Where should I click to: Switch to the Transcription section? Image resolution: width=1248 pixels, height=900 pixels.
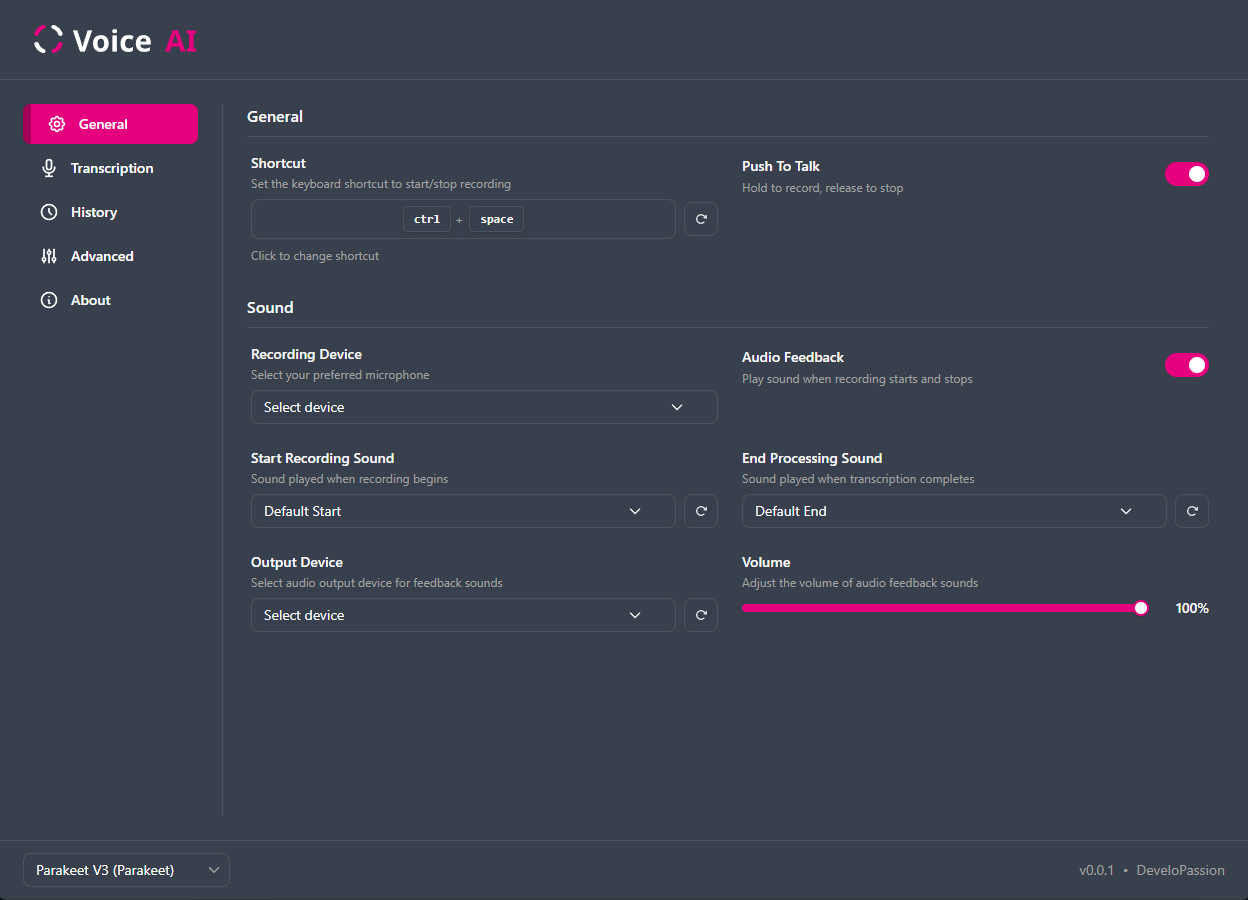112,168
